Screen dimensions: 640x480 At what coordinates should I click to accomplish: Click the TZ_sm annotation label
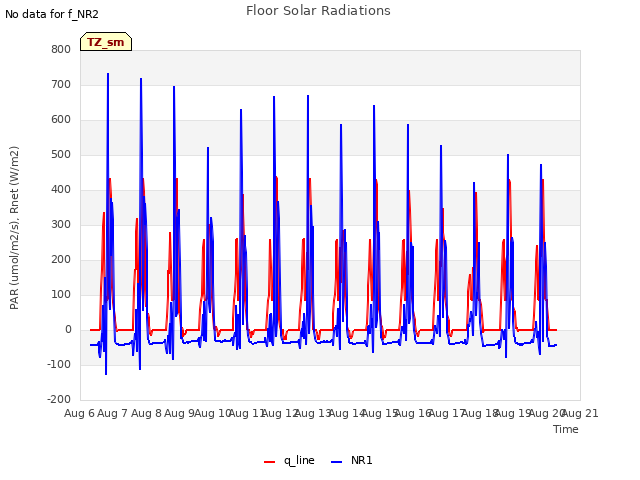tap(106, 42)
